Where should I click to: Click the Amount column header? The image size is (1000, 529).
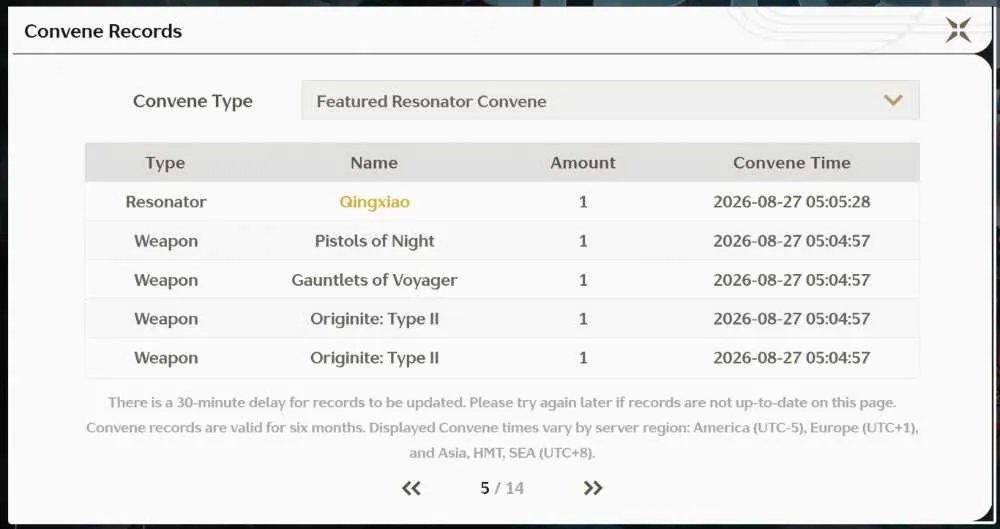583,163
